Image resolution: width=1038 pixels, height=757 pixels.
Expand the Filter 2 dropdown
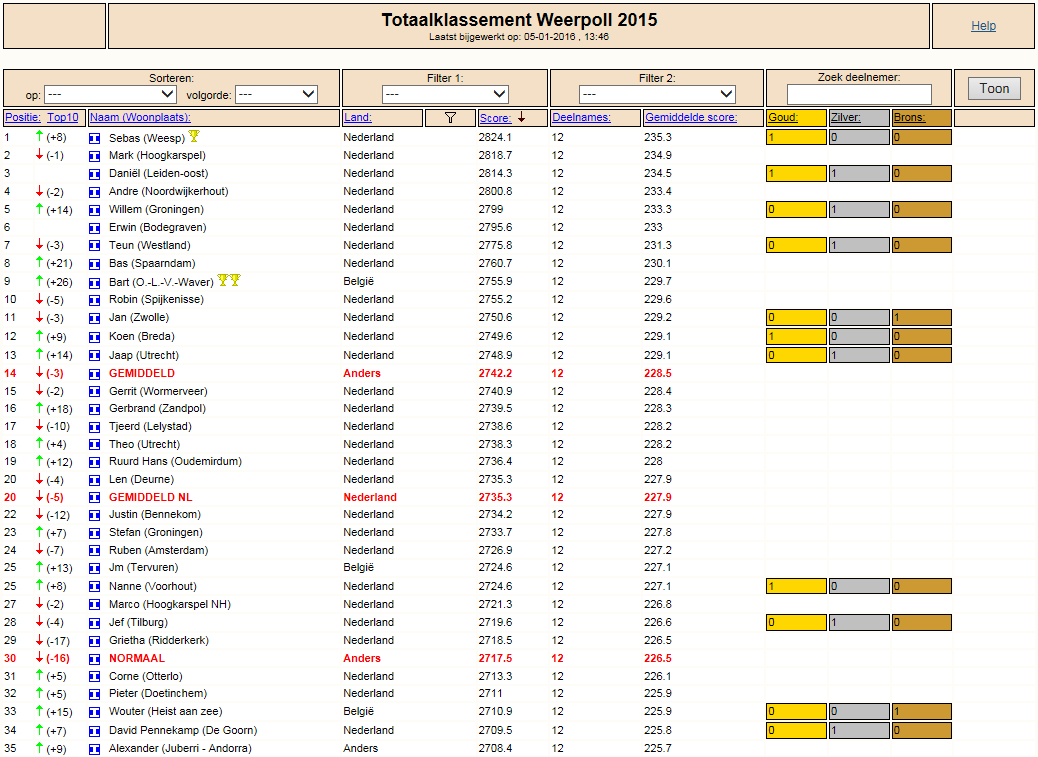pos(657,95)
